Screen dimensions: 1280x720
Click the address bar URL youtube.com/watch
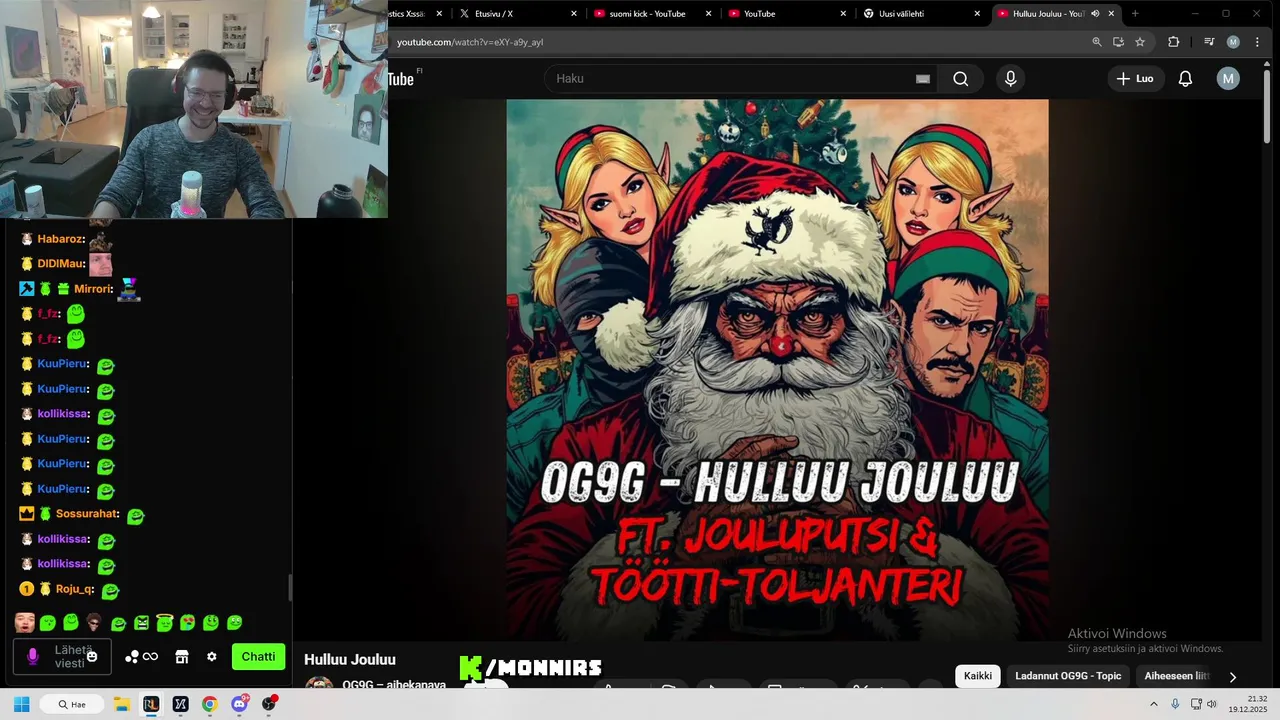point(470,42)
